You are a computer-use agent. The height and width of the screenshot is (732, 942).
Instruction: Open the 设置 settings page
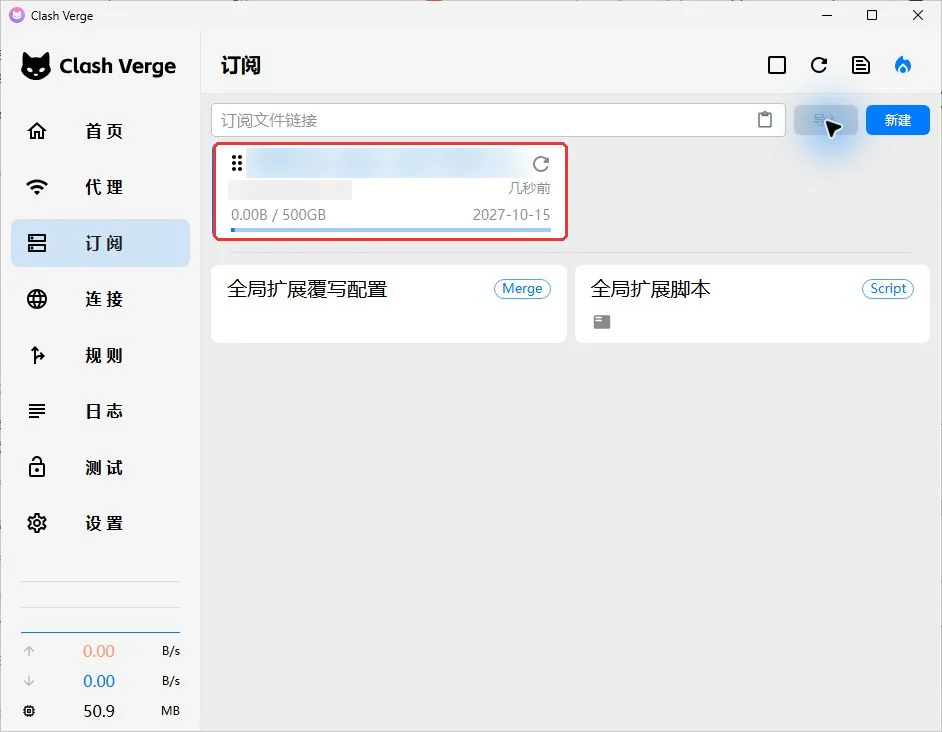[x=100, y=523]
